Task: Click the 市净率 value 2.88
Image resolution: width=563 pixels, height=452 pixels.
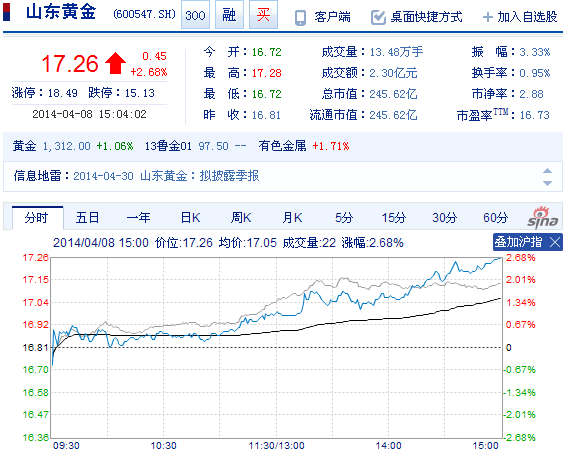Action: pyautogui.click(x=531, y=94)
